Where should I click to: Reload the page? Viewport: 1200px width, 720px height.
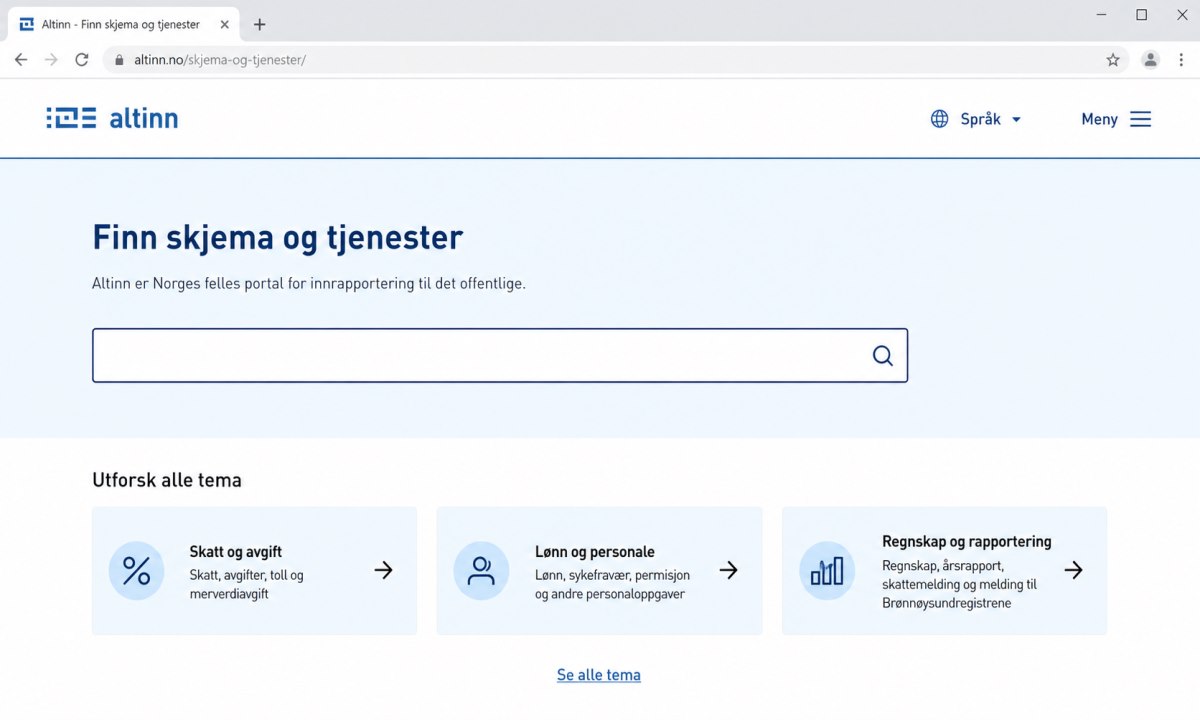tap(82, 60)
